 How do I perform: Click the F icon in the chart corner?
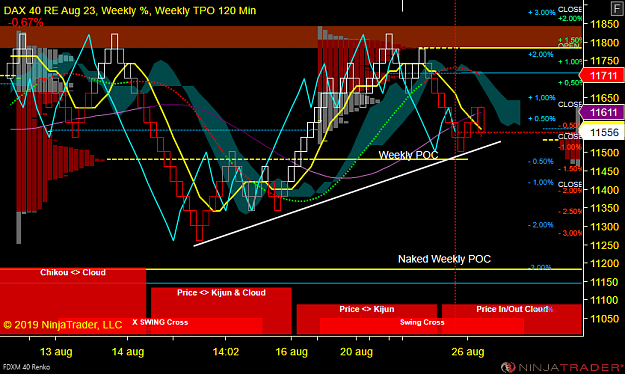pos(617,8)
